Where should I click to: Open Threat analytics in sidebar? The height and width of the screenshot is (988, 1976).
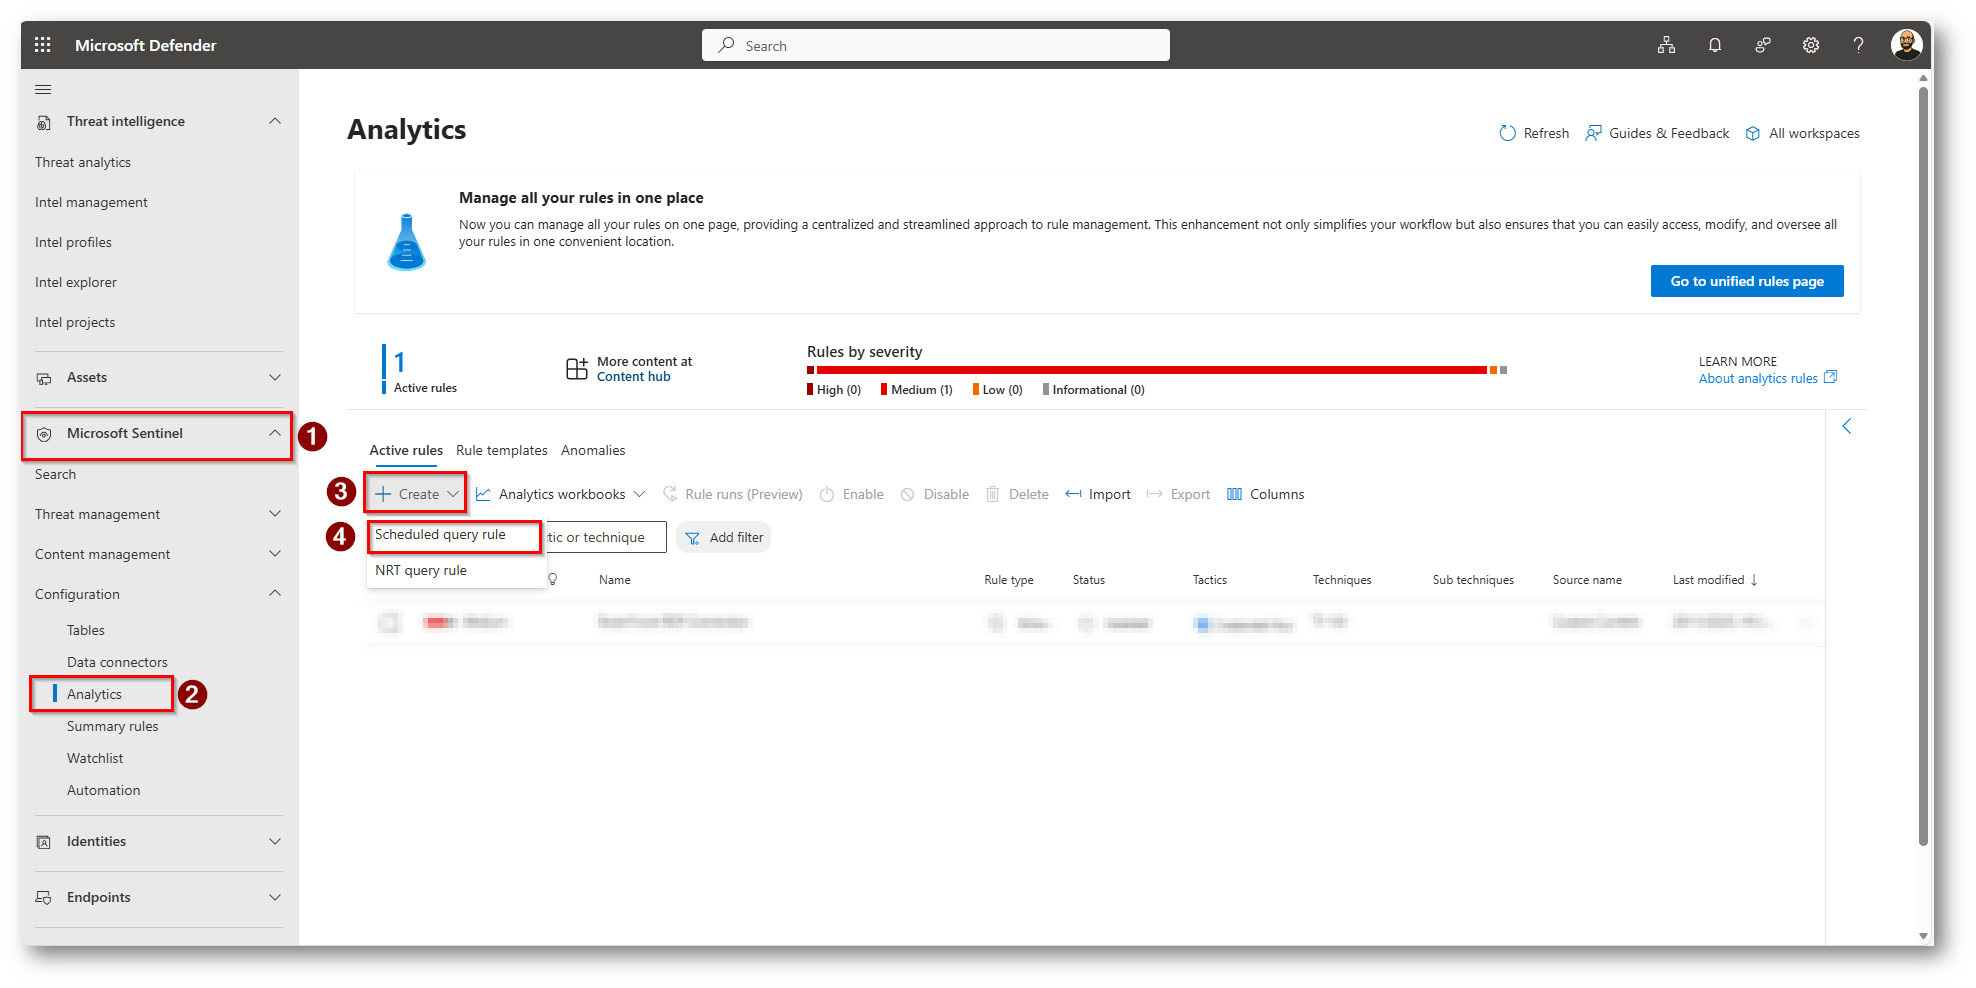[x=83, y=162]
